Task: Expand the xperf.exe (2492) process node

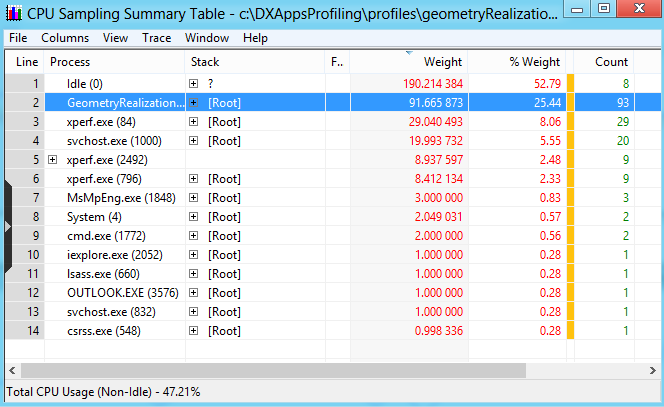Action: [53, 160]
